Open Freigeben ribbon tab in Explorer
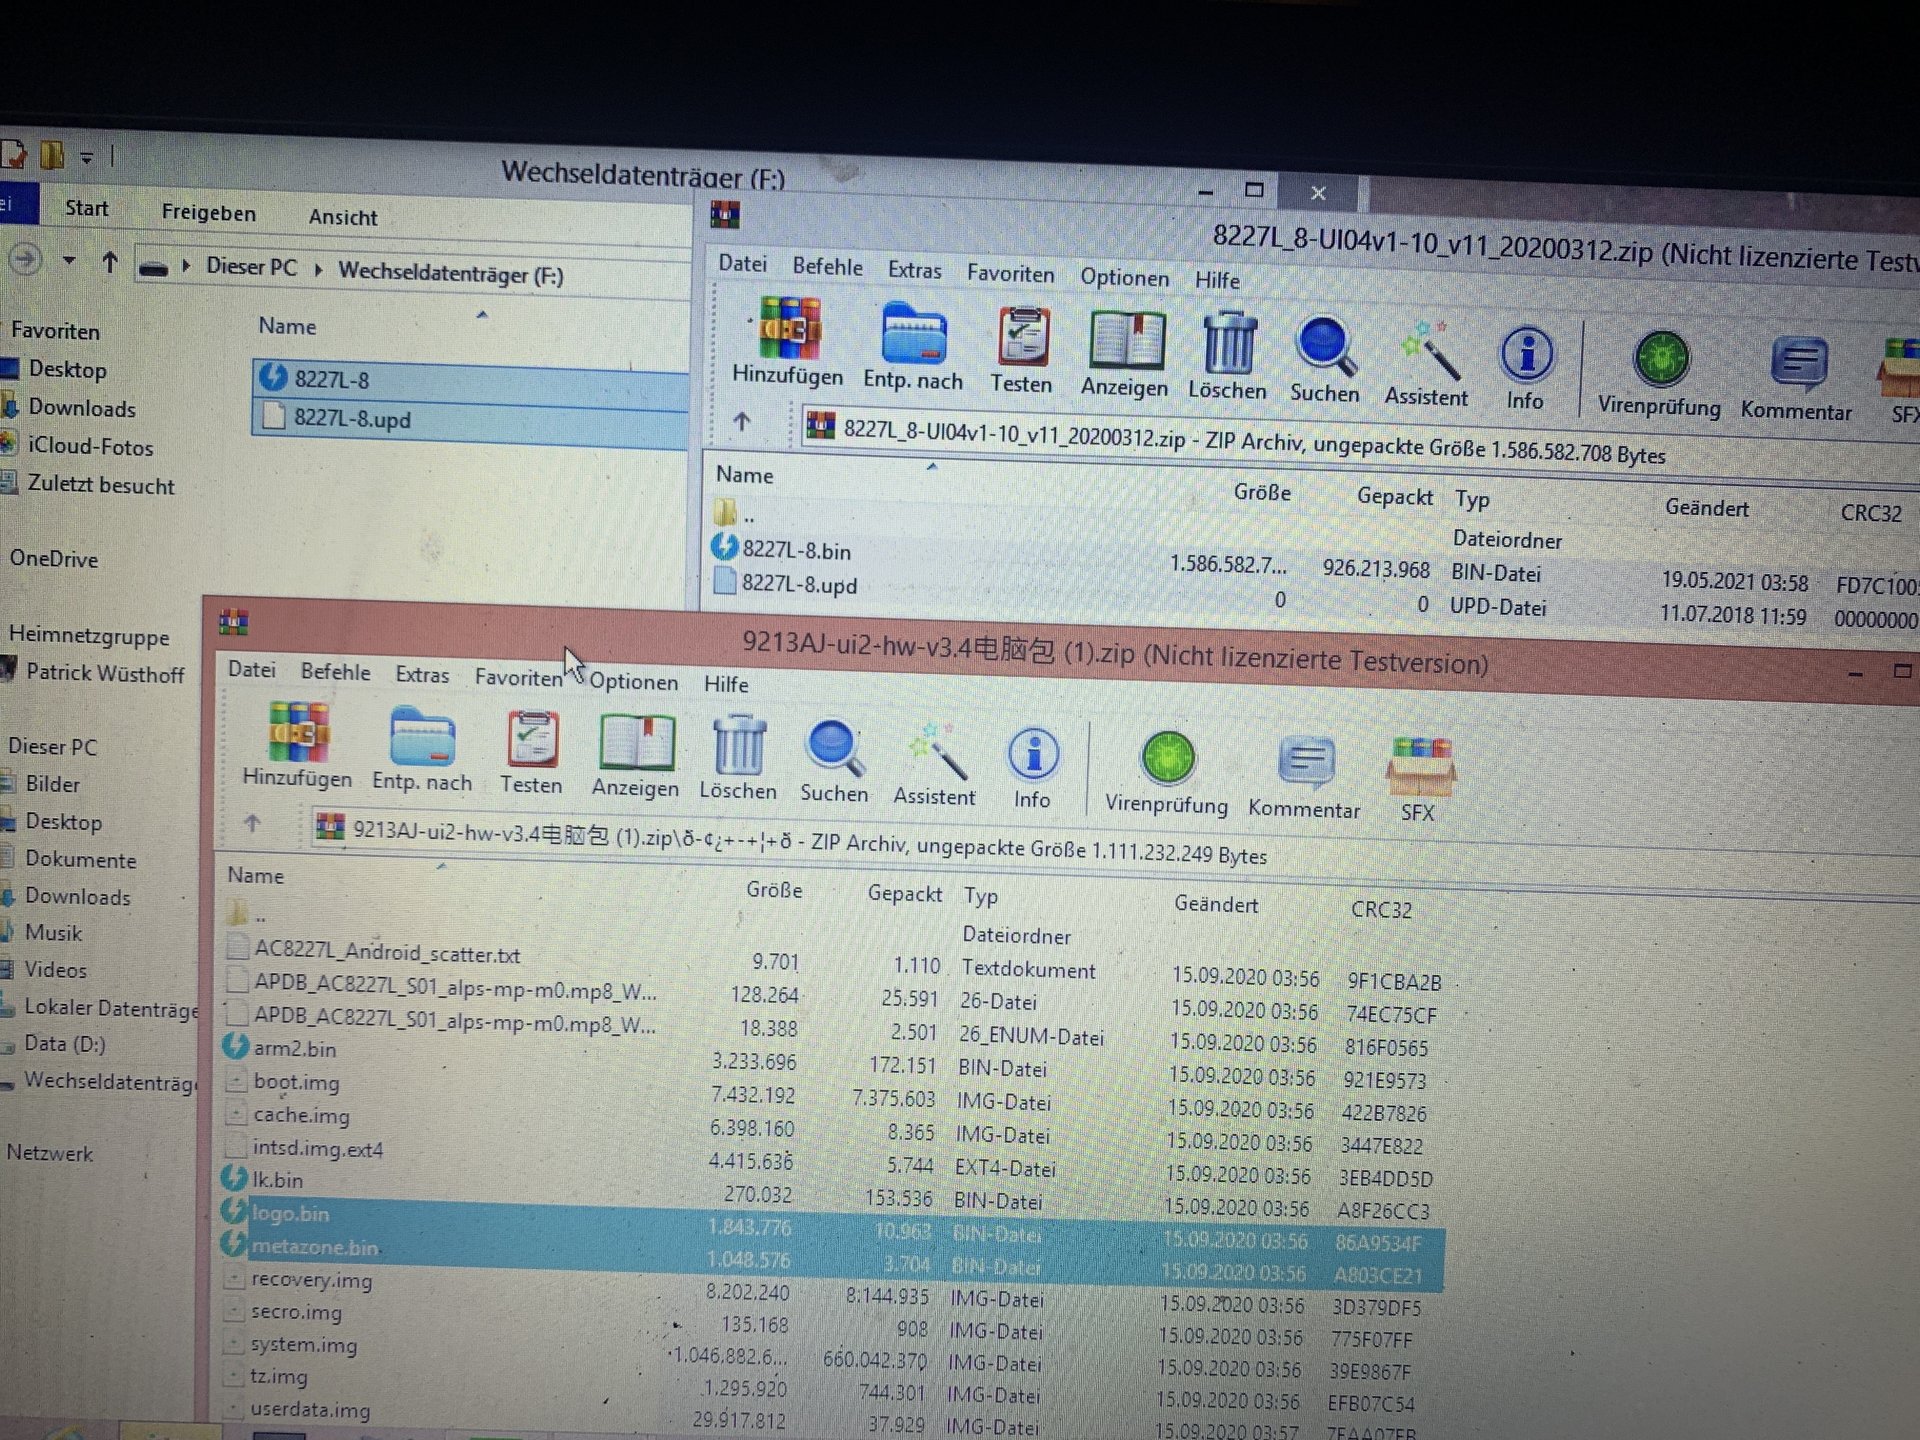Viewport: 1920px width, 1440px height. point(209,212)
